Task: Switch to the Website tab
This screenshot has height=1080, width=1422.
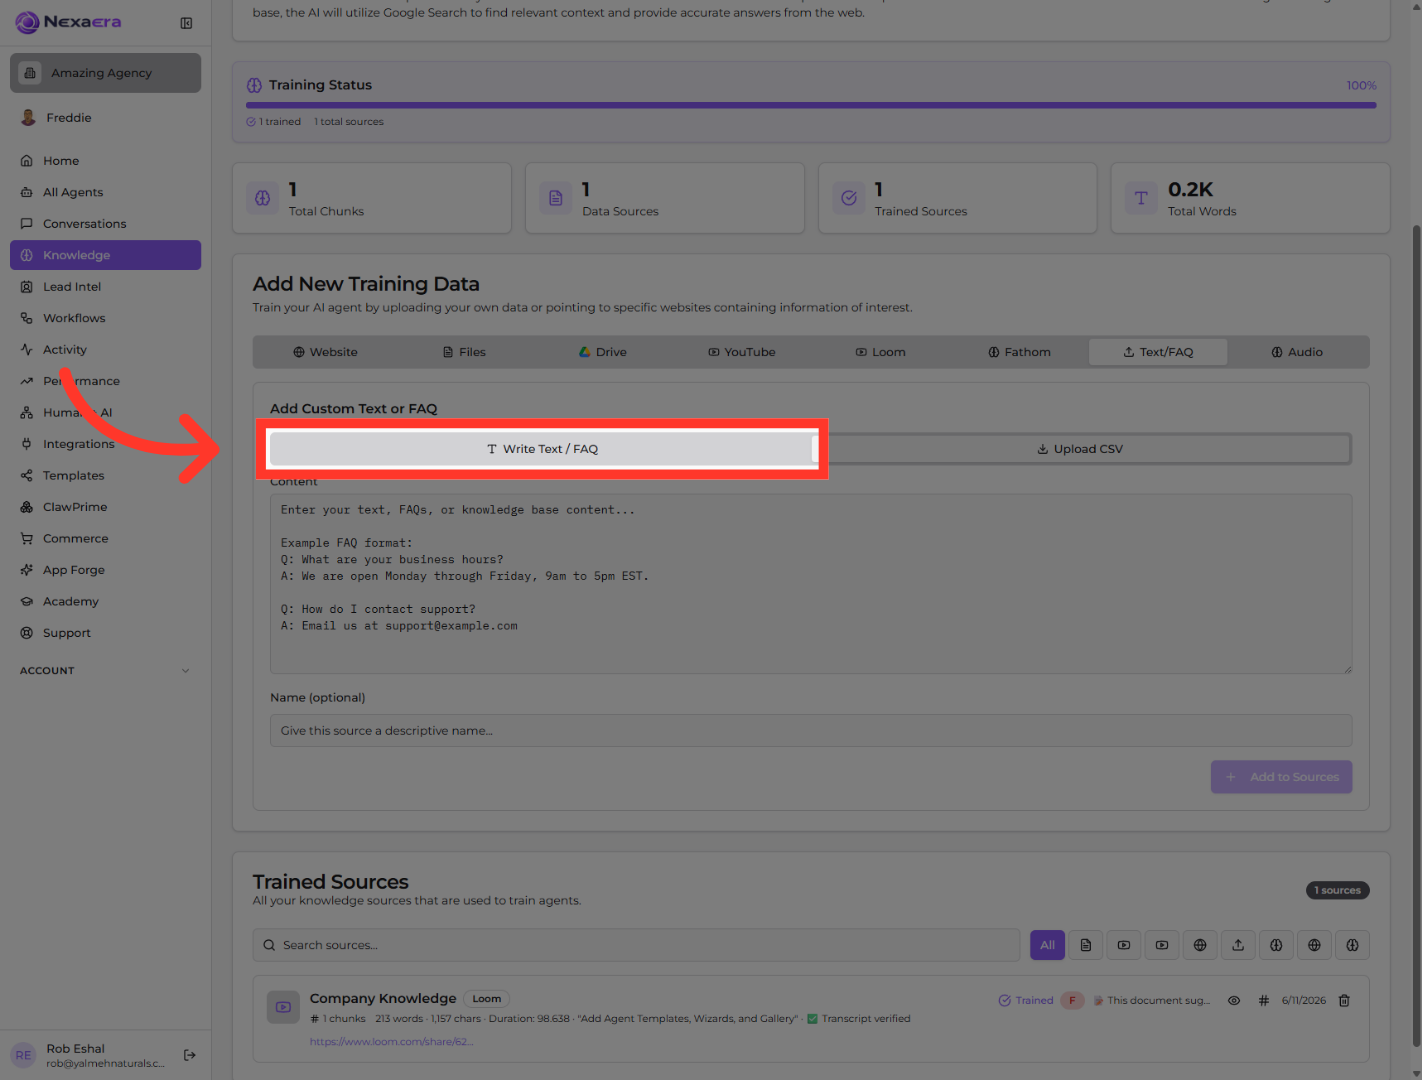Action: 325,352
